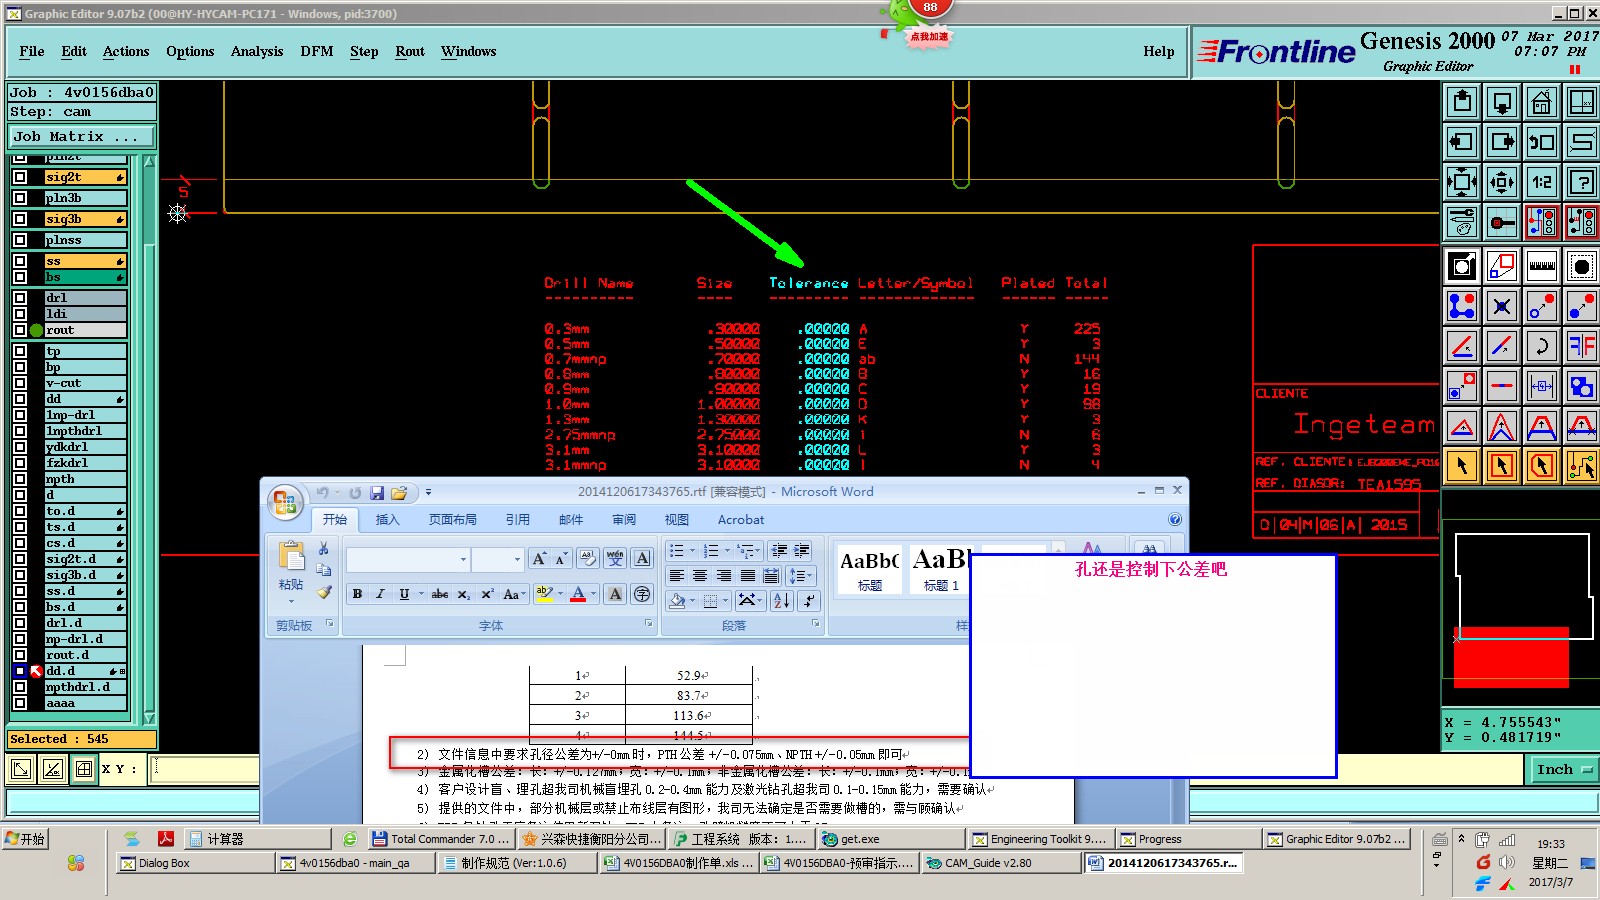Click the curved arrow rotate icon
Screen dimensions: 1600x900
(1541, 346)
